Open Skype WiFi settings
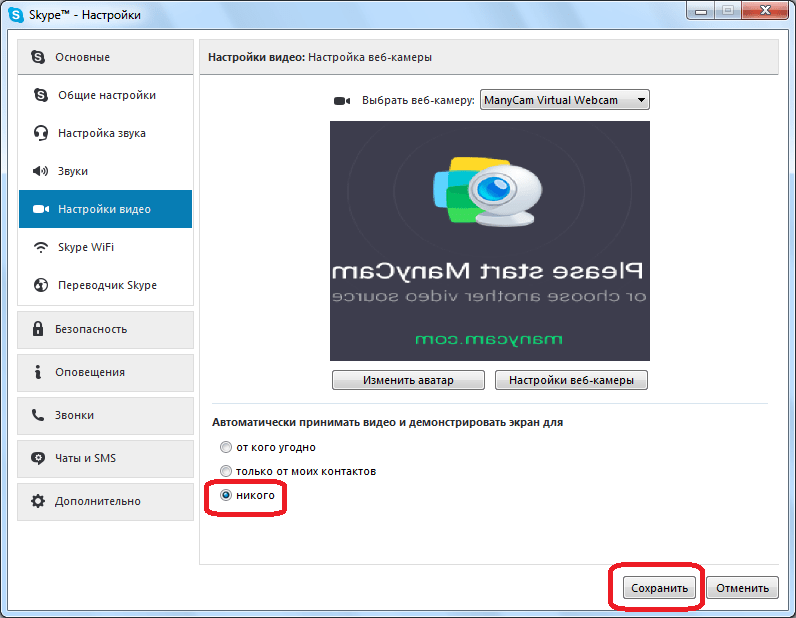Screen dimensions: 796x618 [x=106, y=247]
